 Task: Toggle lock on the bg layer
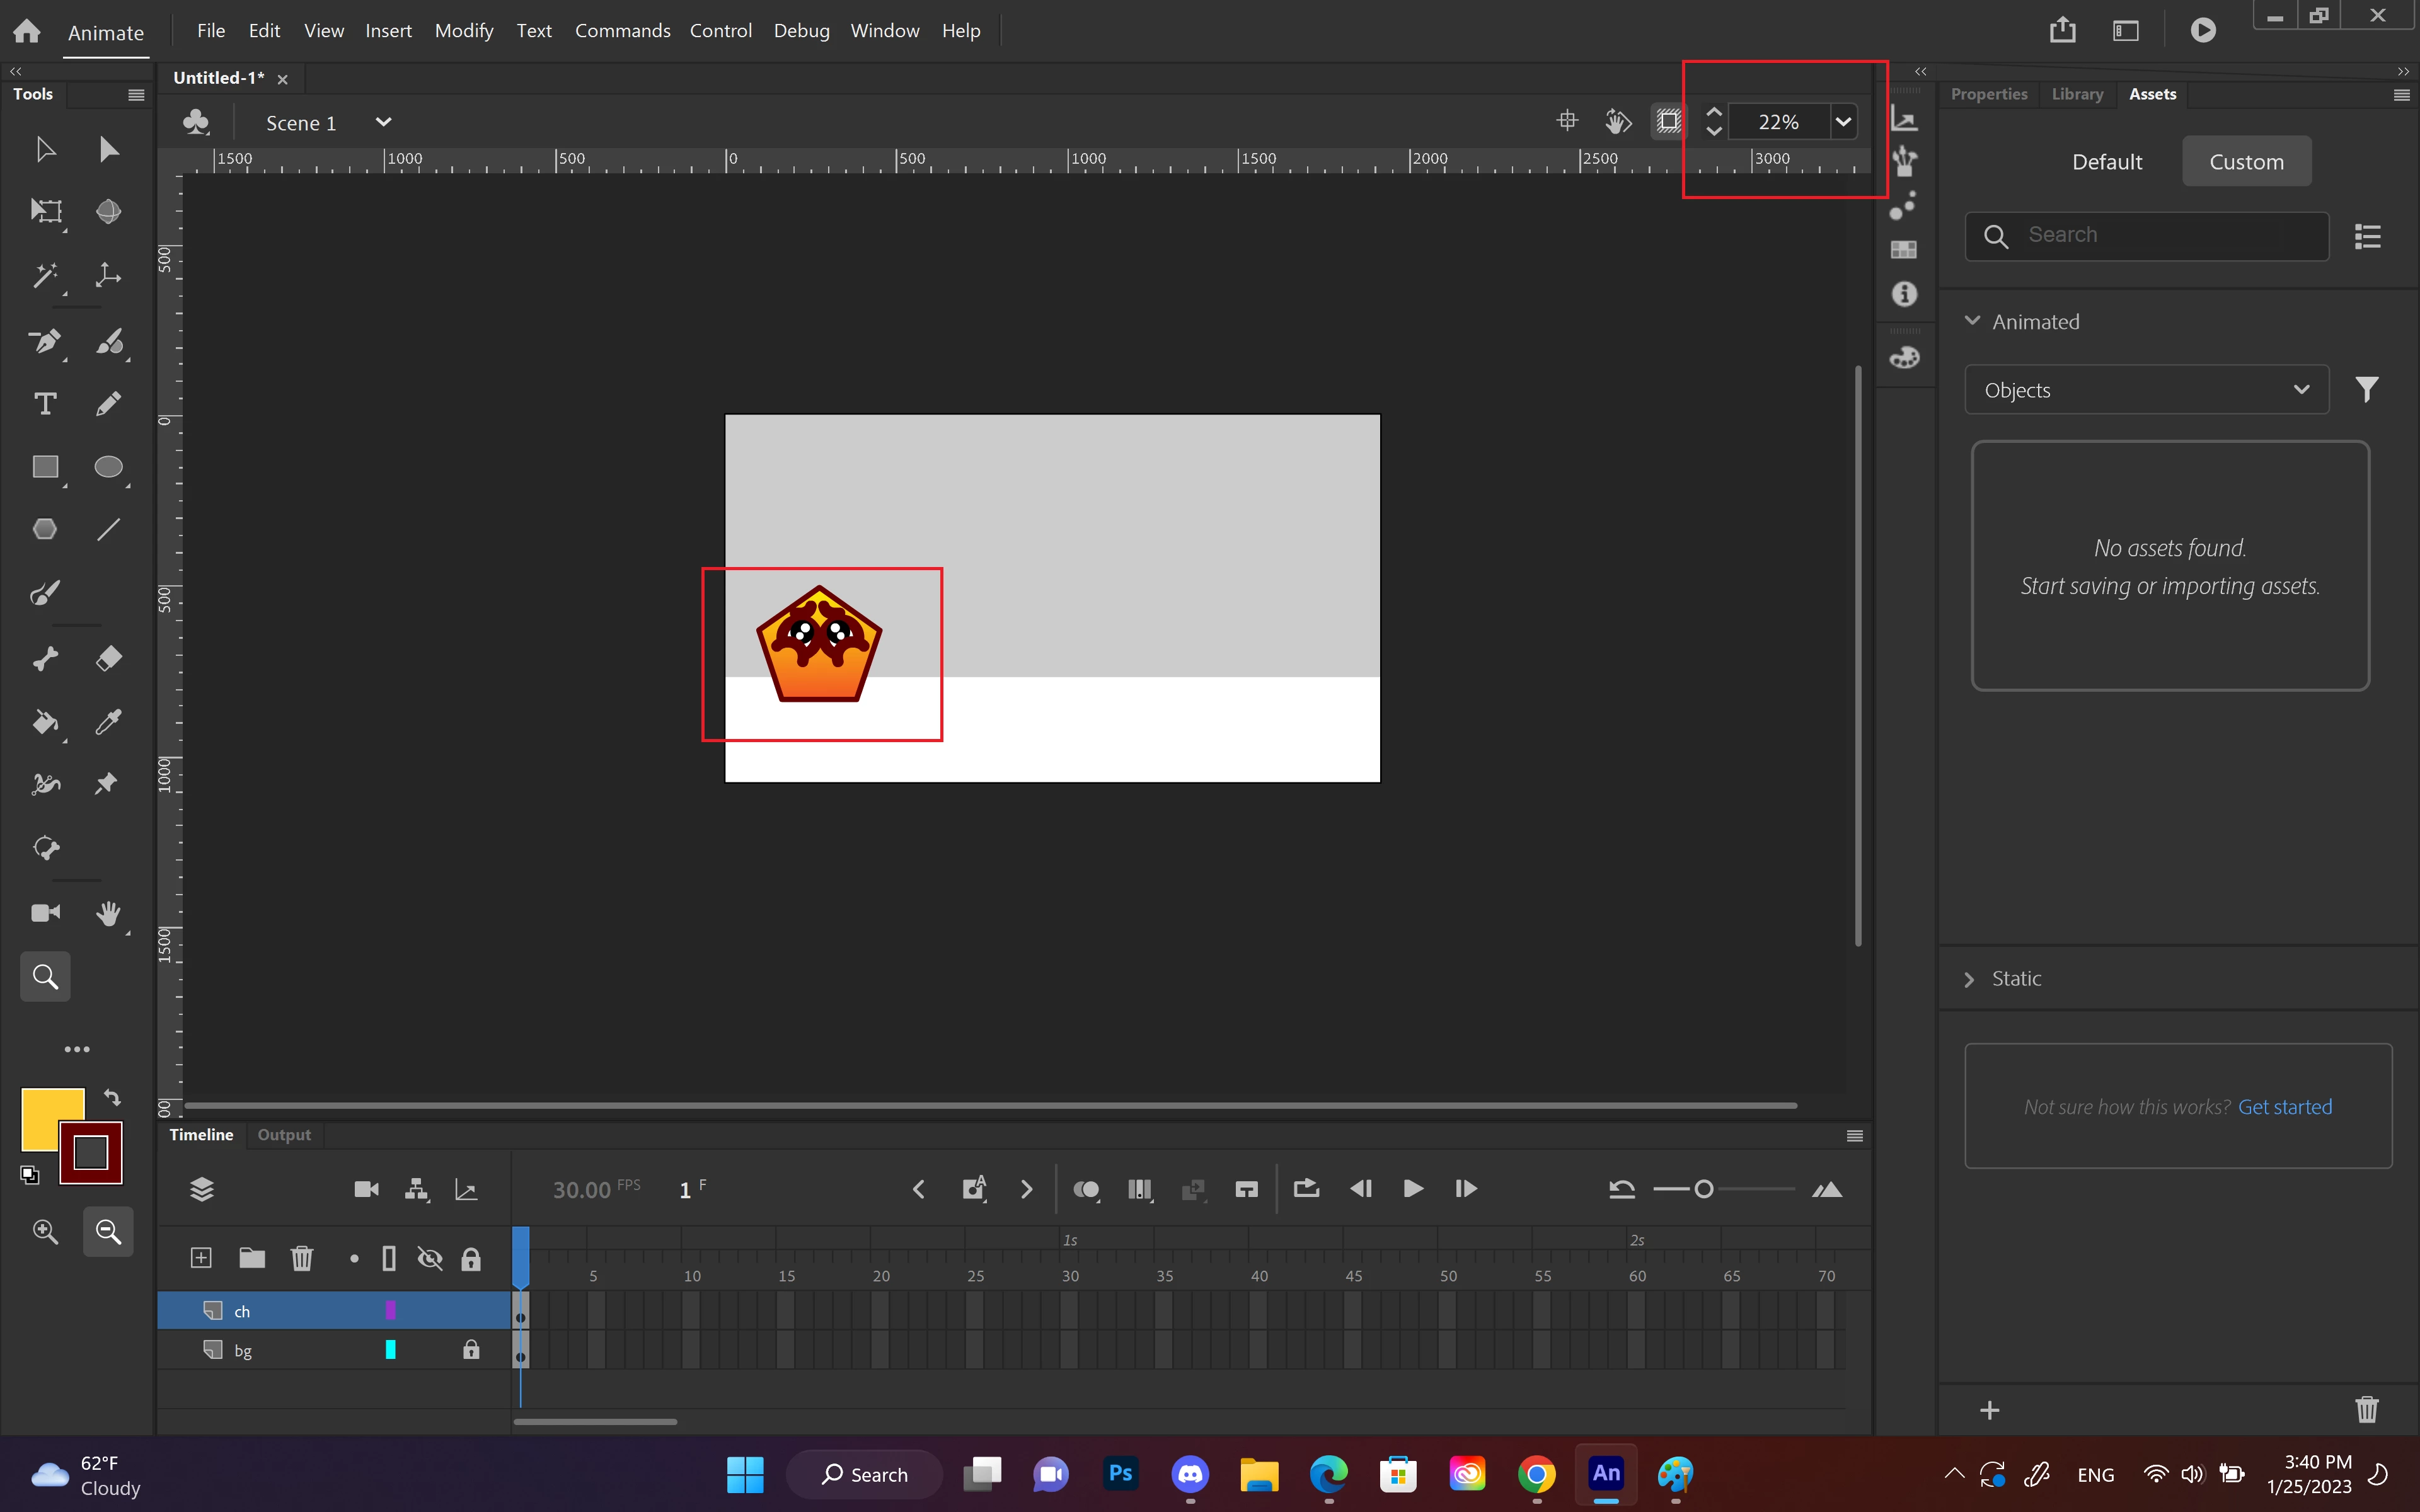pos(471,1350)
